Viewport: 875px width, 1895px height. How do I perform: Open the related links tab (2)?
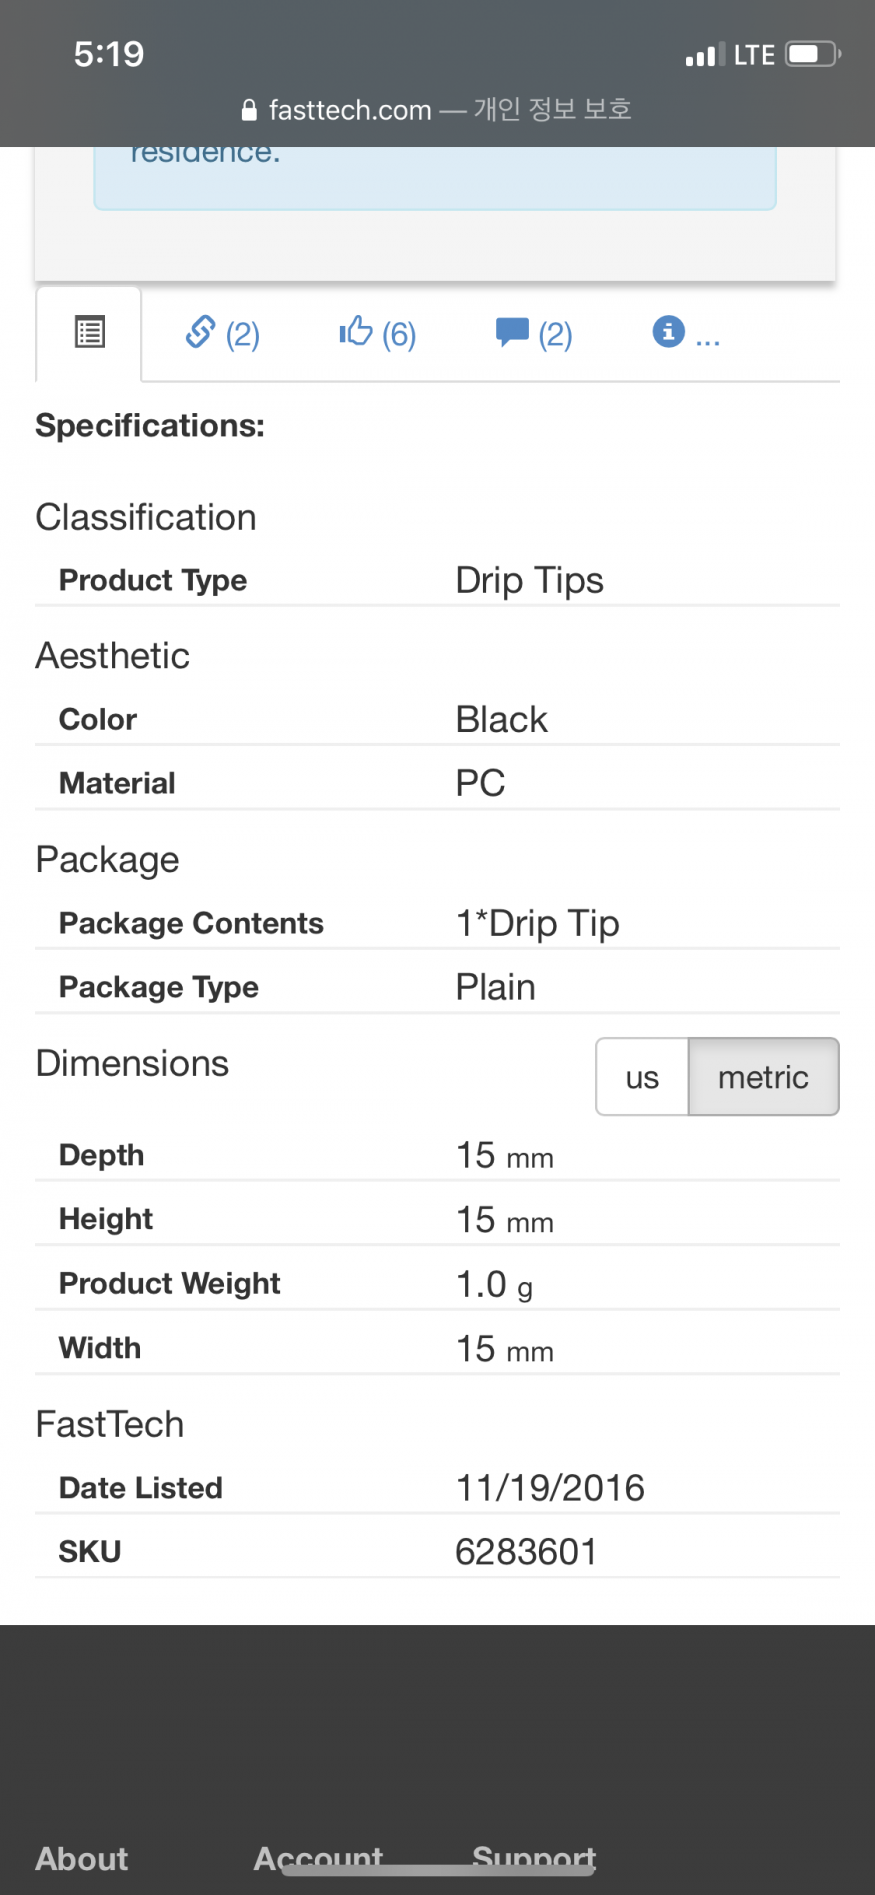click(222, 333)
